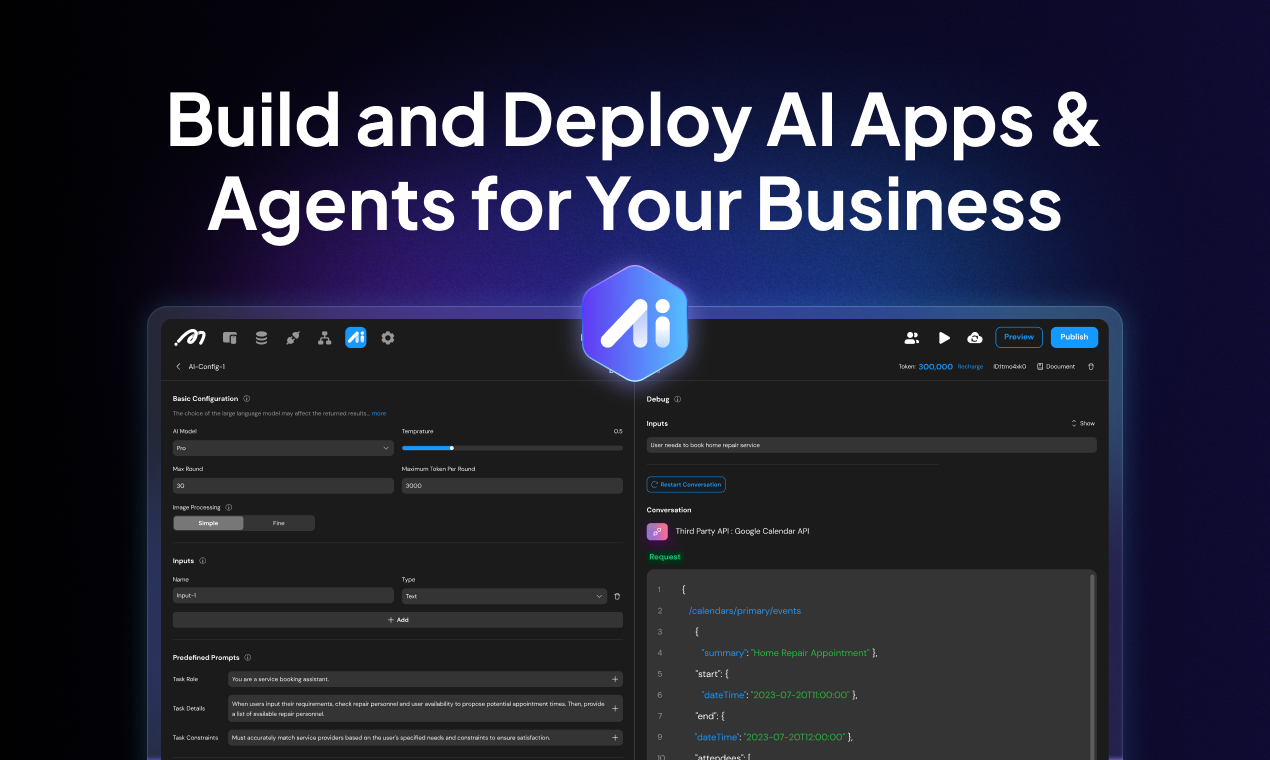Select Simple image processing mode
Viewport: 1270px width, 760px height.
pos(208,523)
